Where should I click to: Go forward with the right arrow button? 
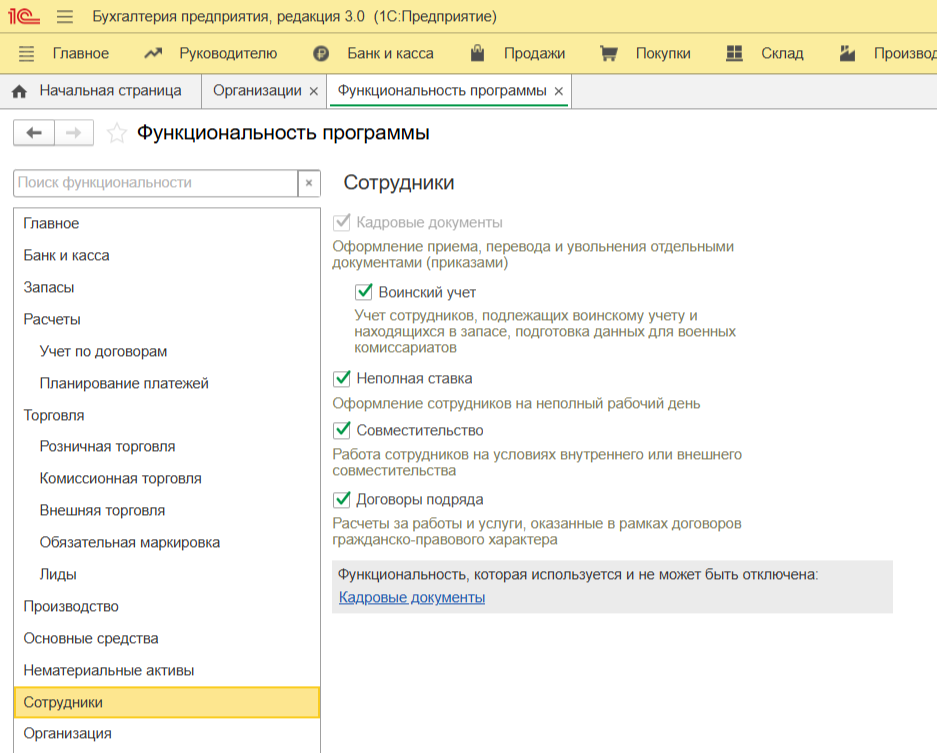pos(73,133)
